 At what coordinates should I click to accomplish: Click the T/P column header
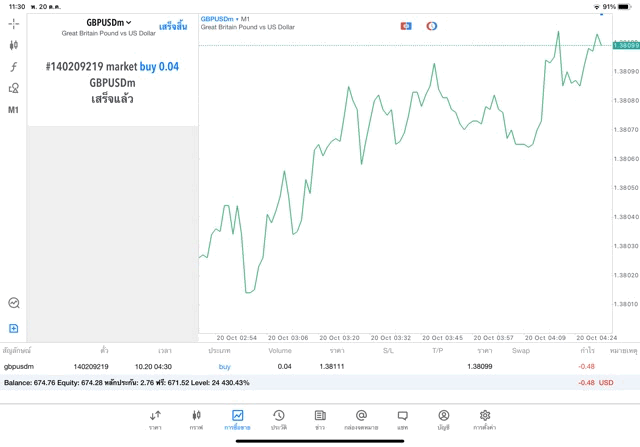click(x=438, y=351)
